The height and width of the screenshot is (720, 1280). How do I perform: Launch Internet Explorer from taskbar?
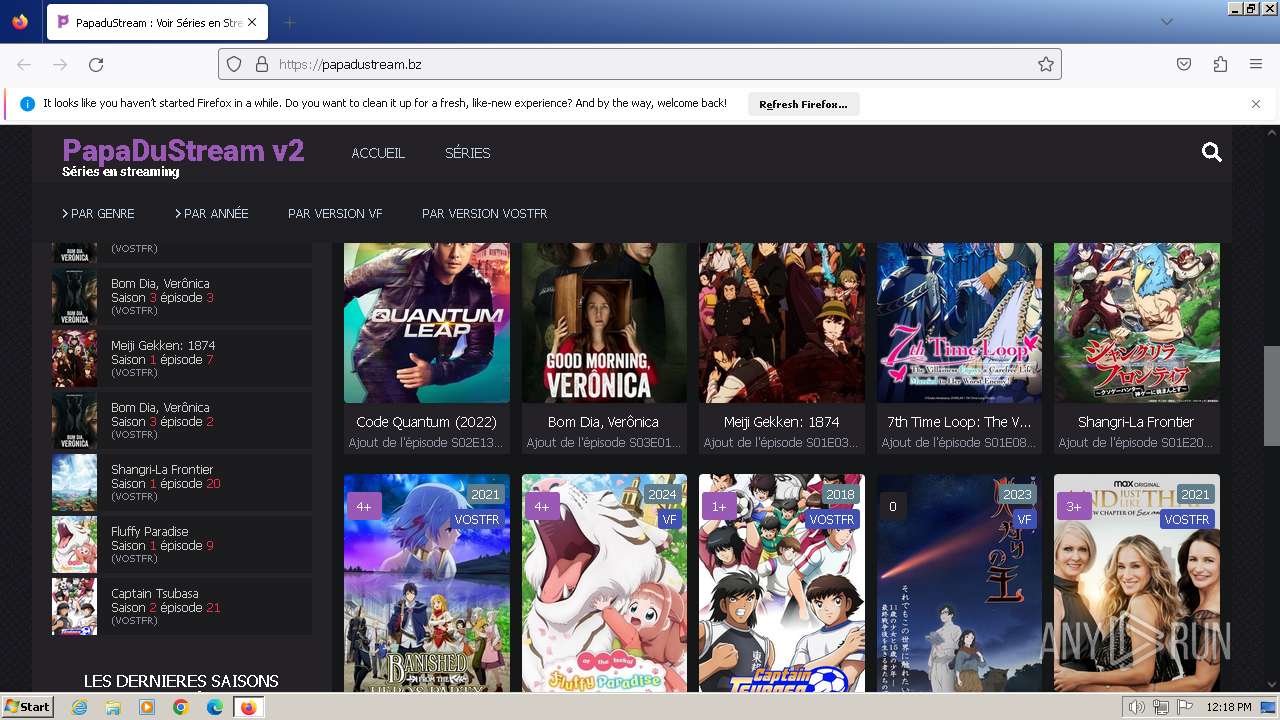pyautogui.click(x=79, y=707)
